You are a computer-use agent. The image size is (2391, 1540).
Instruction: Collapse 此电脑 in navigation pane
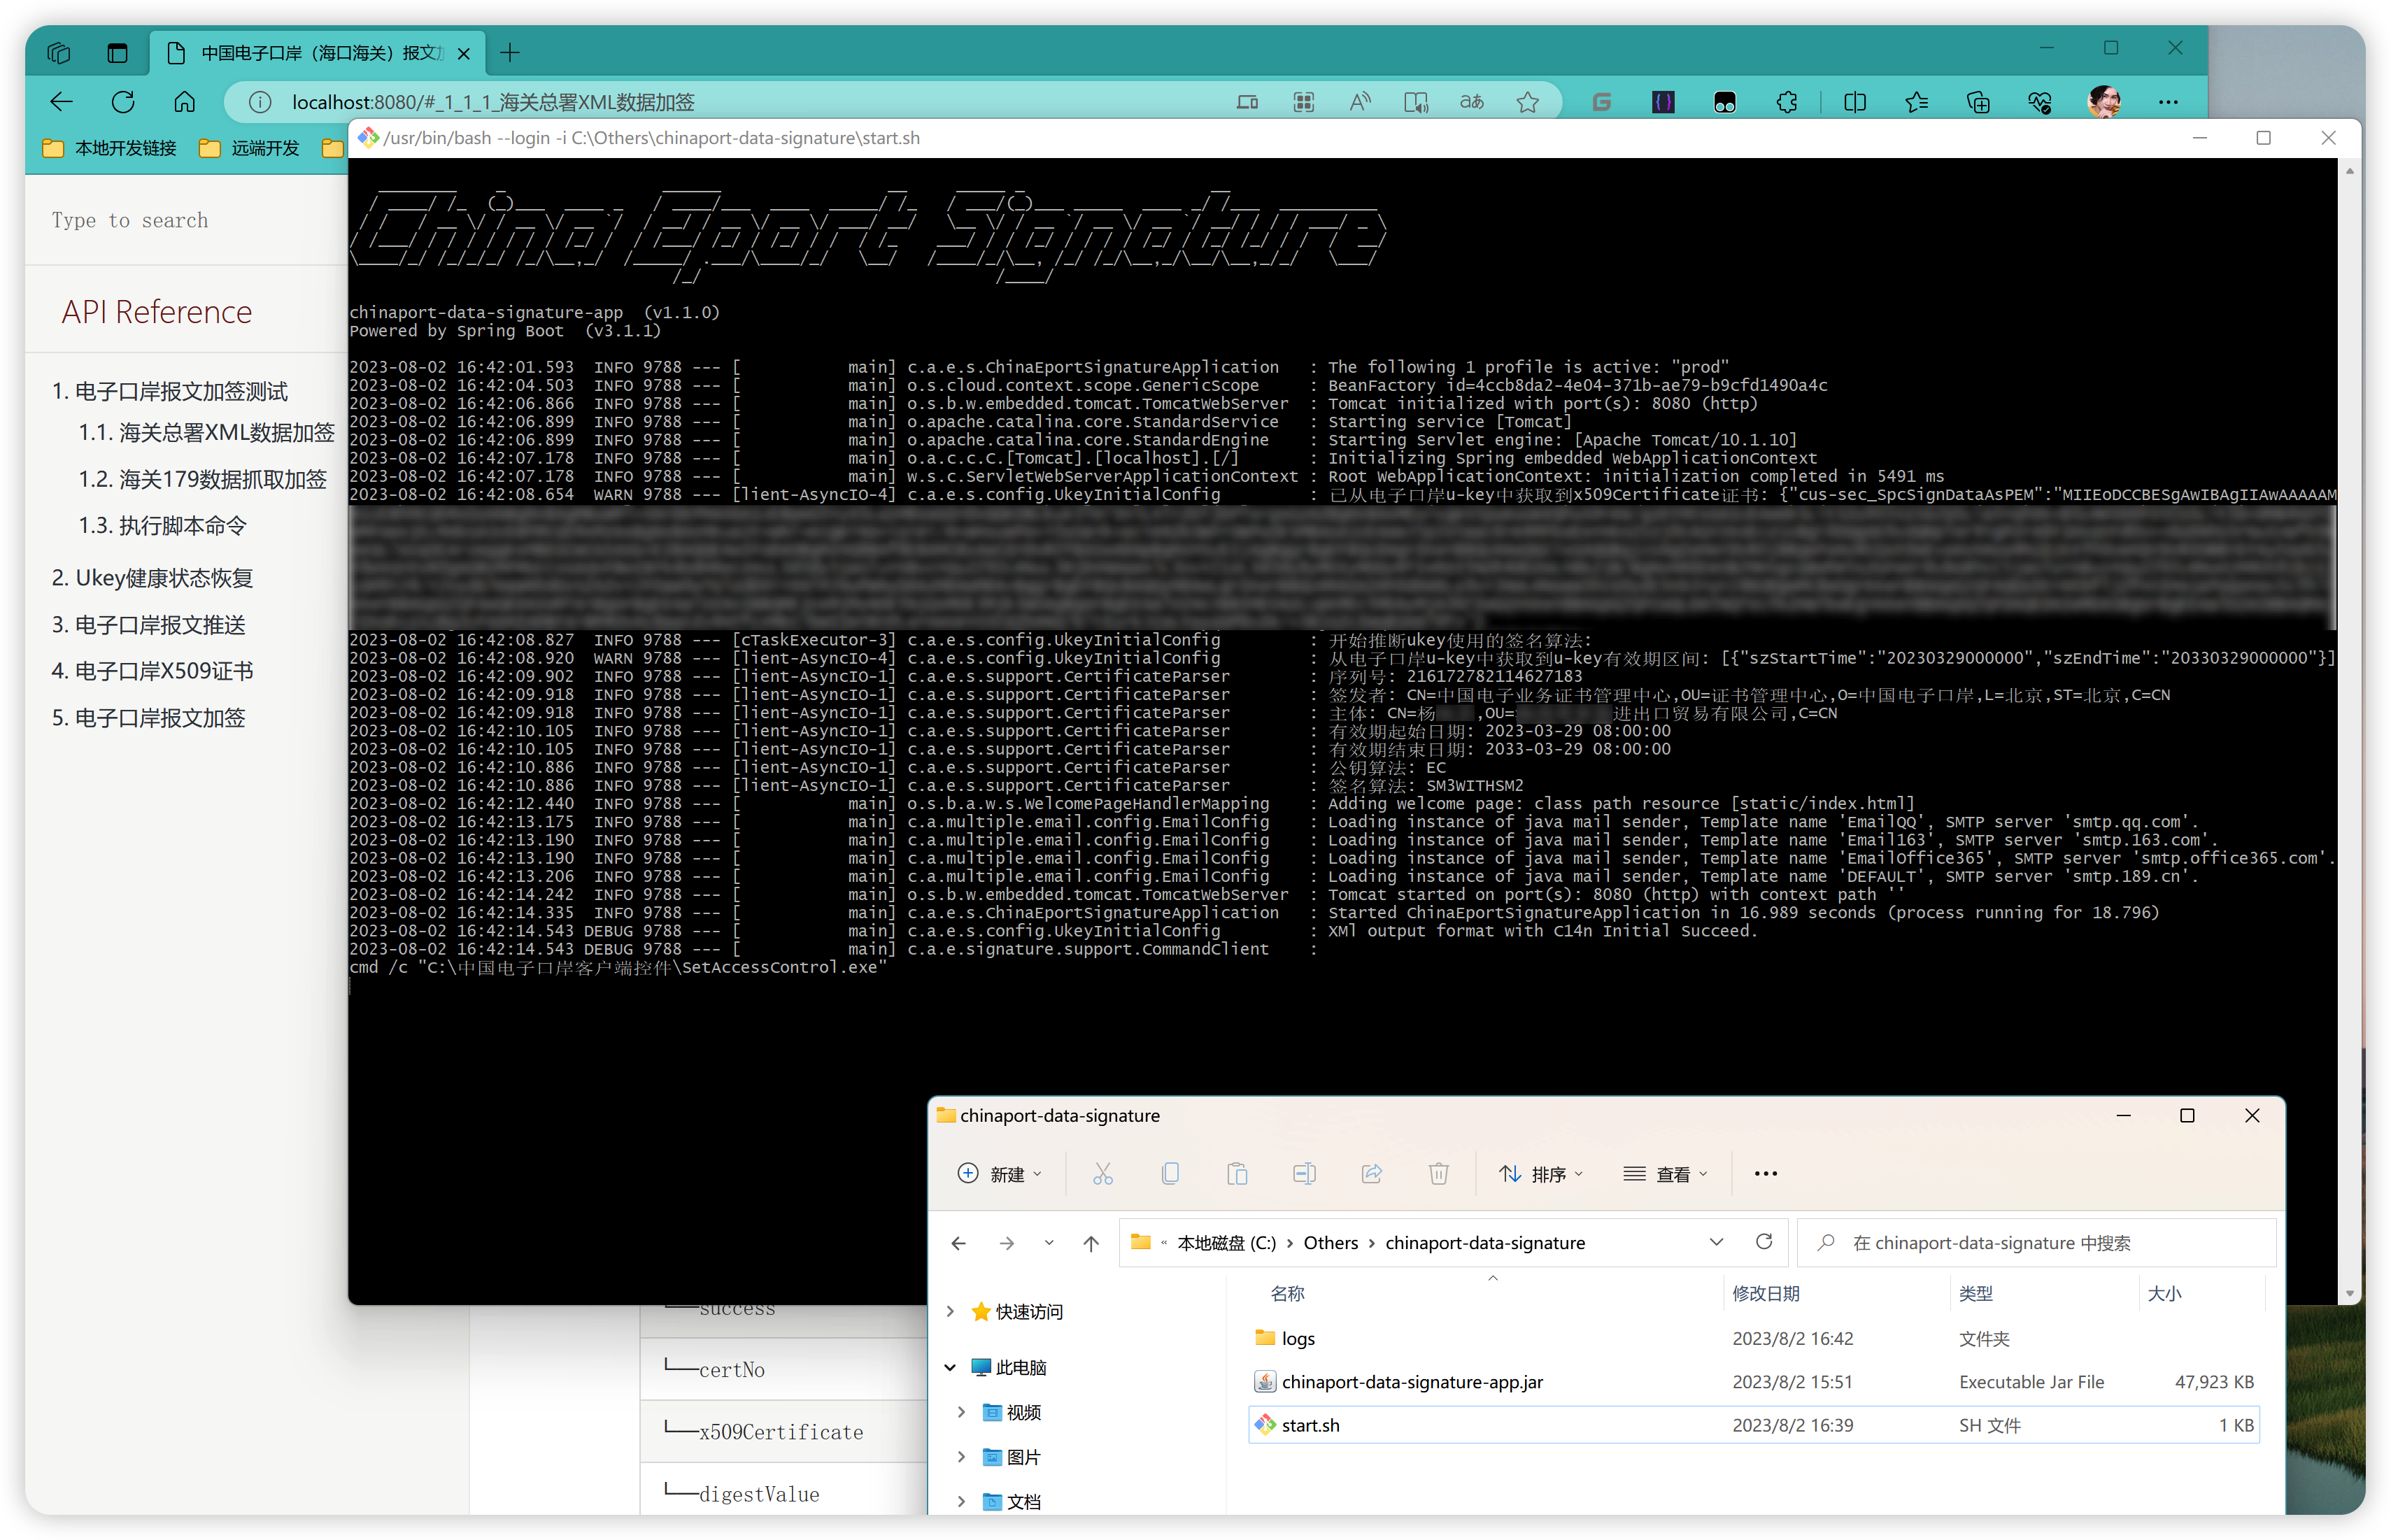click(950, 1367)
